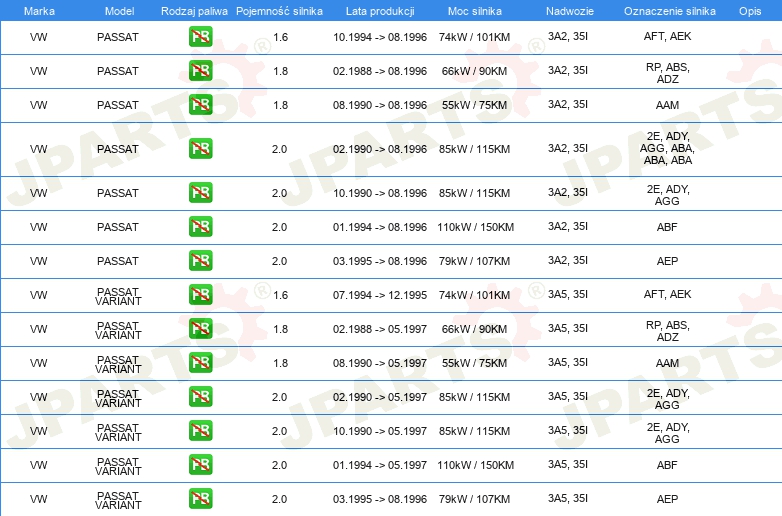Click 110kW / 150KM in 01.1994 -> 08.1996 row
Image resolution: width=782 pixels, height=516 pixels.
(475, 227)
